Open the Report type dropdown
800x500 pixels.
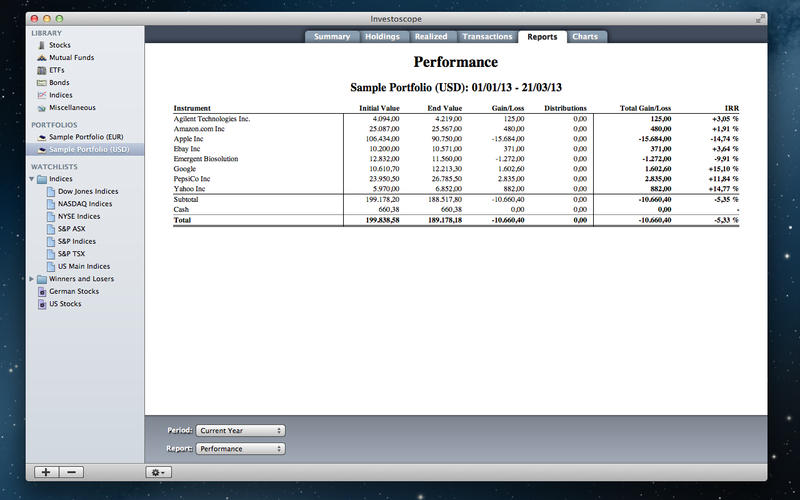pos(240,449)
